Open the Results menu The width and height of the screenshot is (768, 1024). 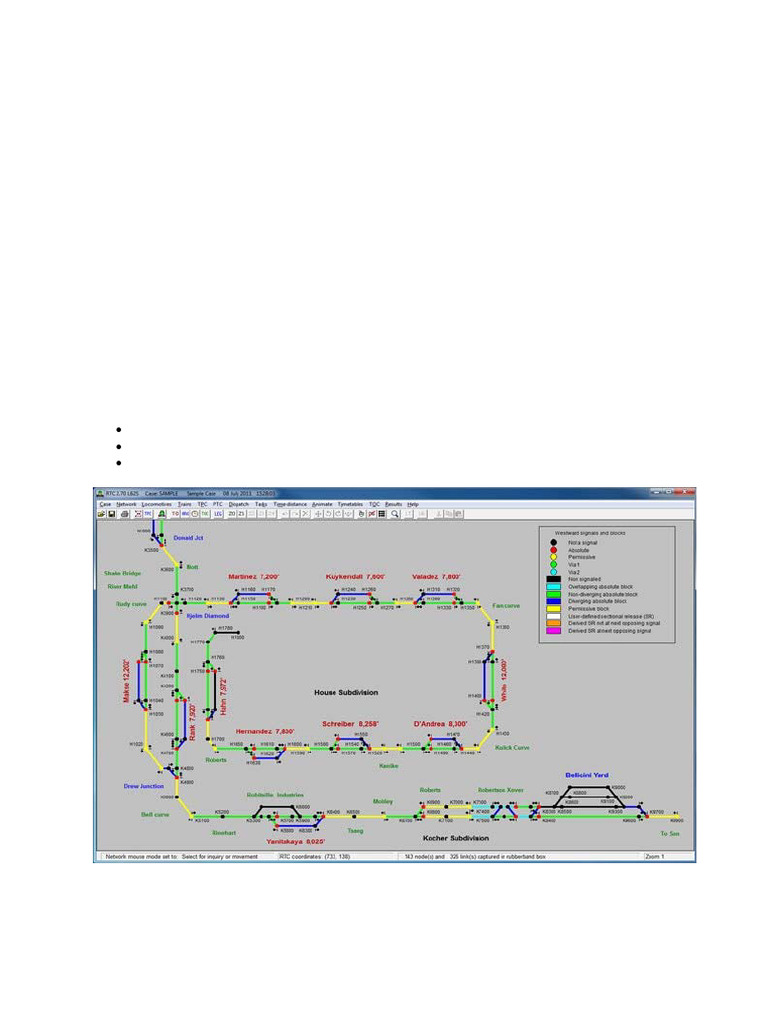[393, 504]
